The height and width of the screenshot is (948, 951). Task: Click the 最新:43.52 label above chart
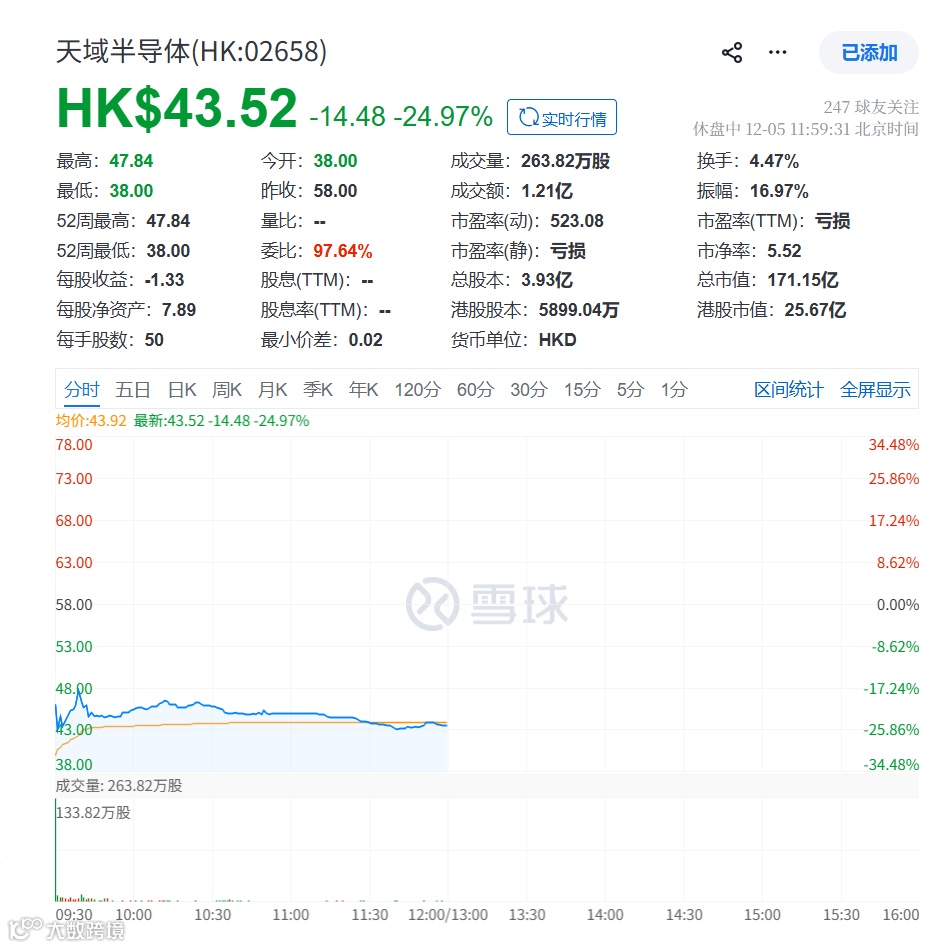[221, 420]
